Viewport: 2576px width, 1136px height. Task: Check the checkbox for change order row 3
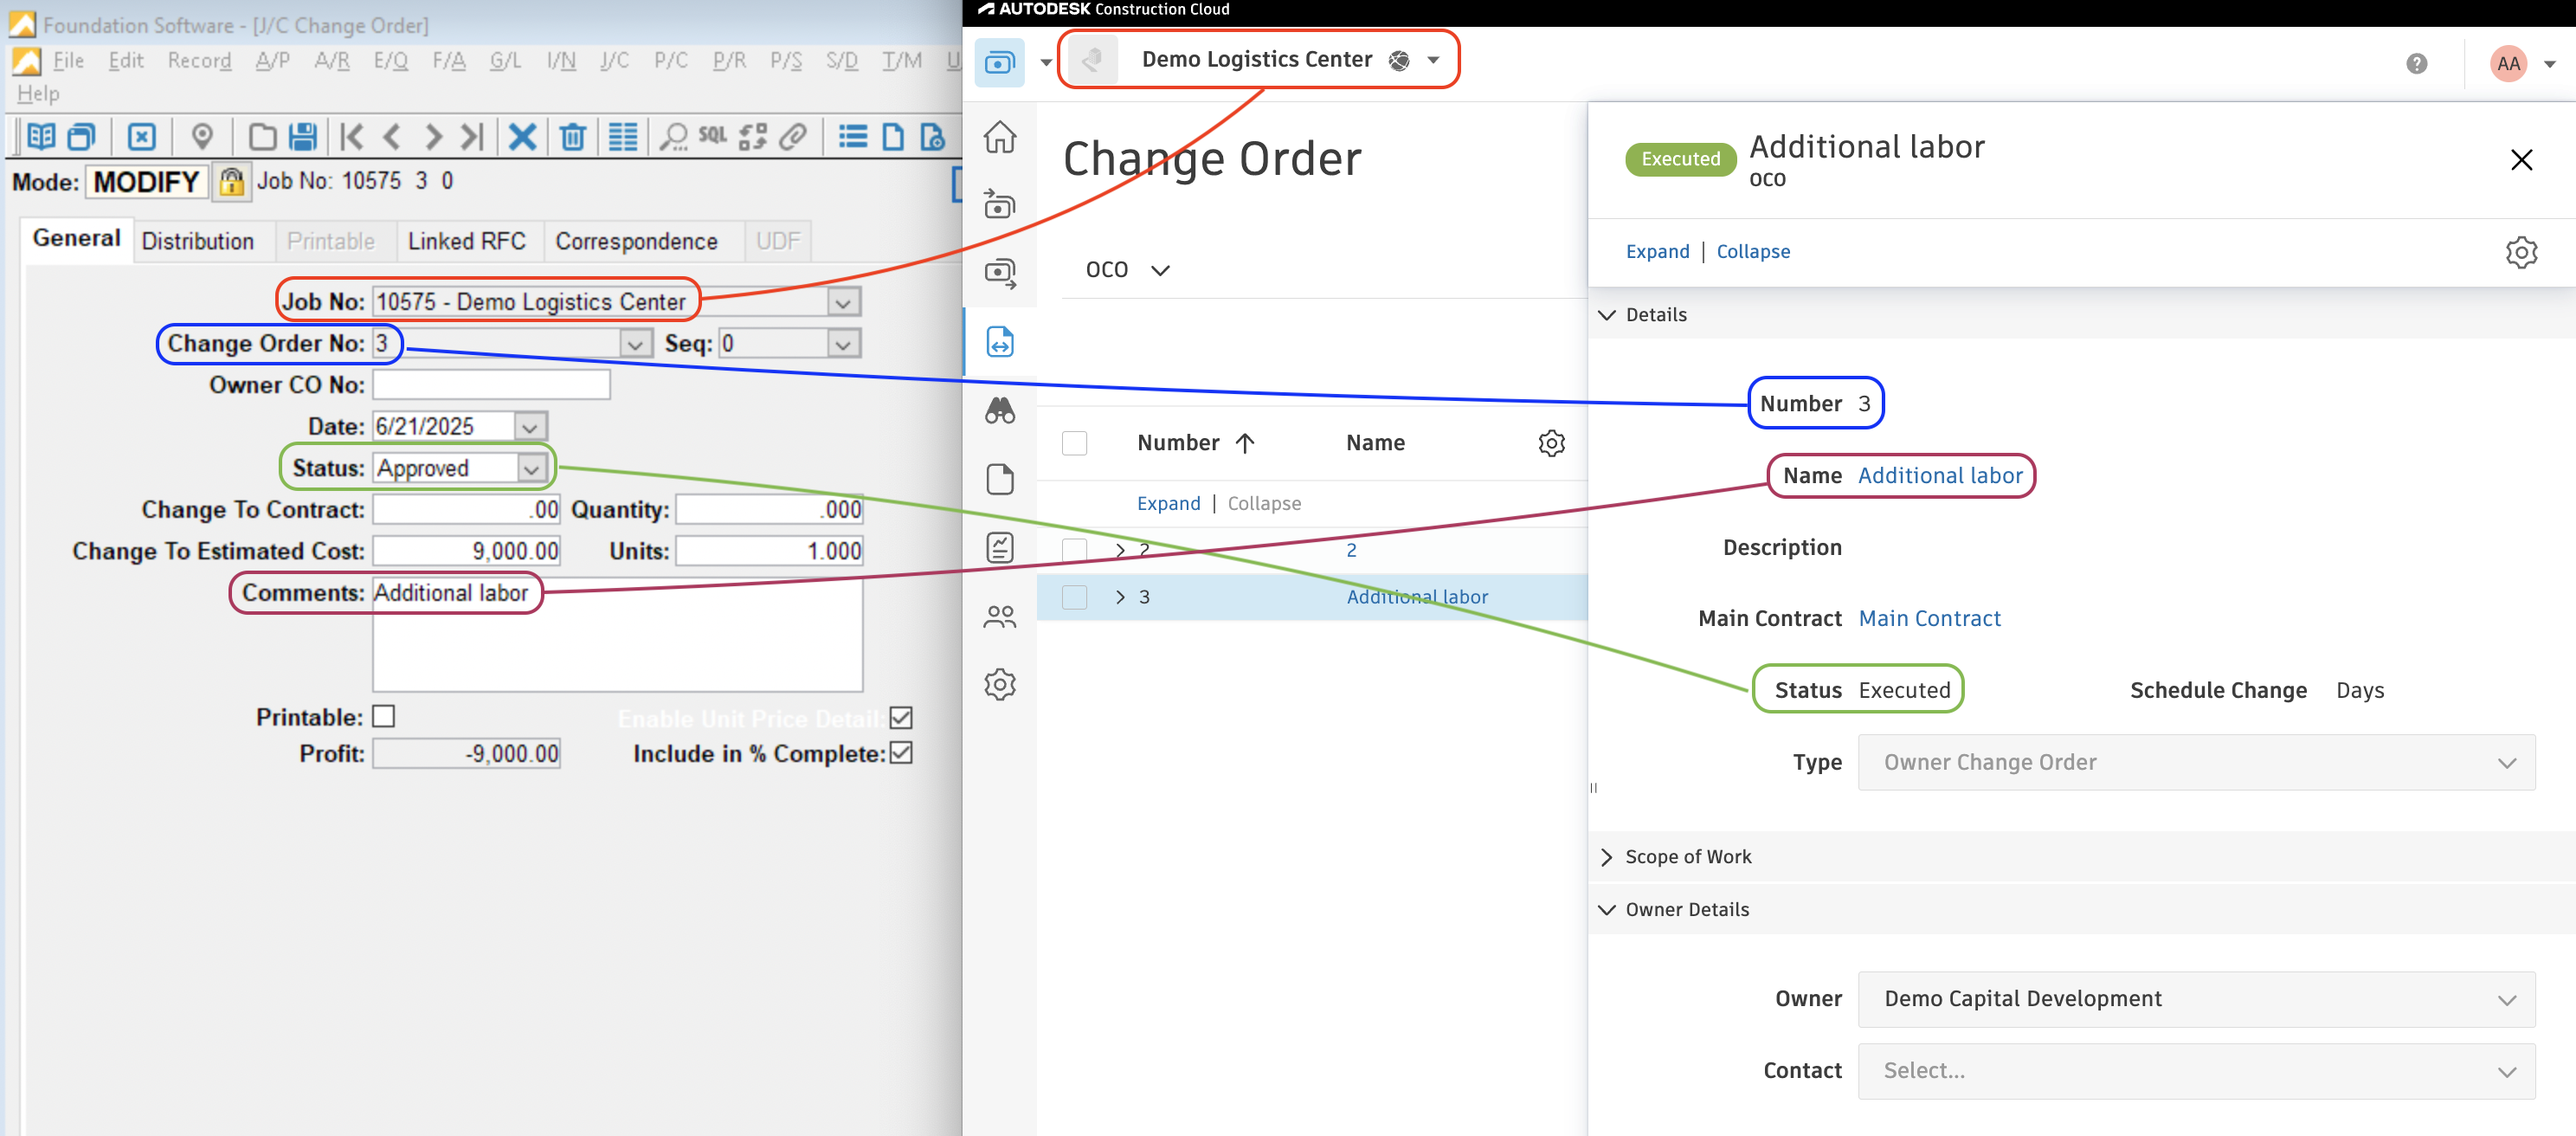pos(1074,597)
